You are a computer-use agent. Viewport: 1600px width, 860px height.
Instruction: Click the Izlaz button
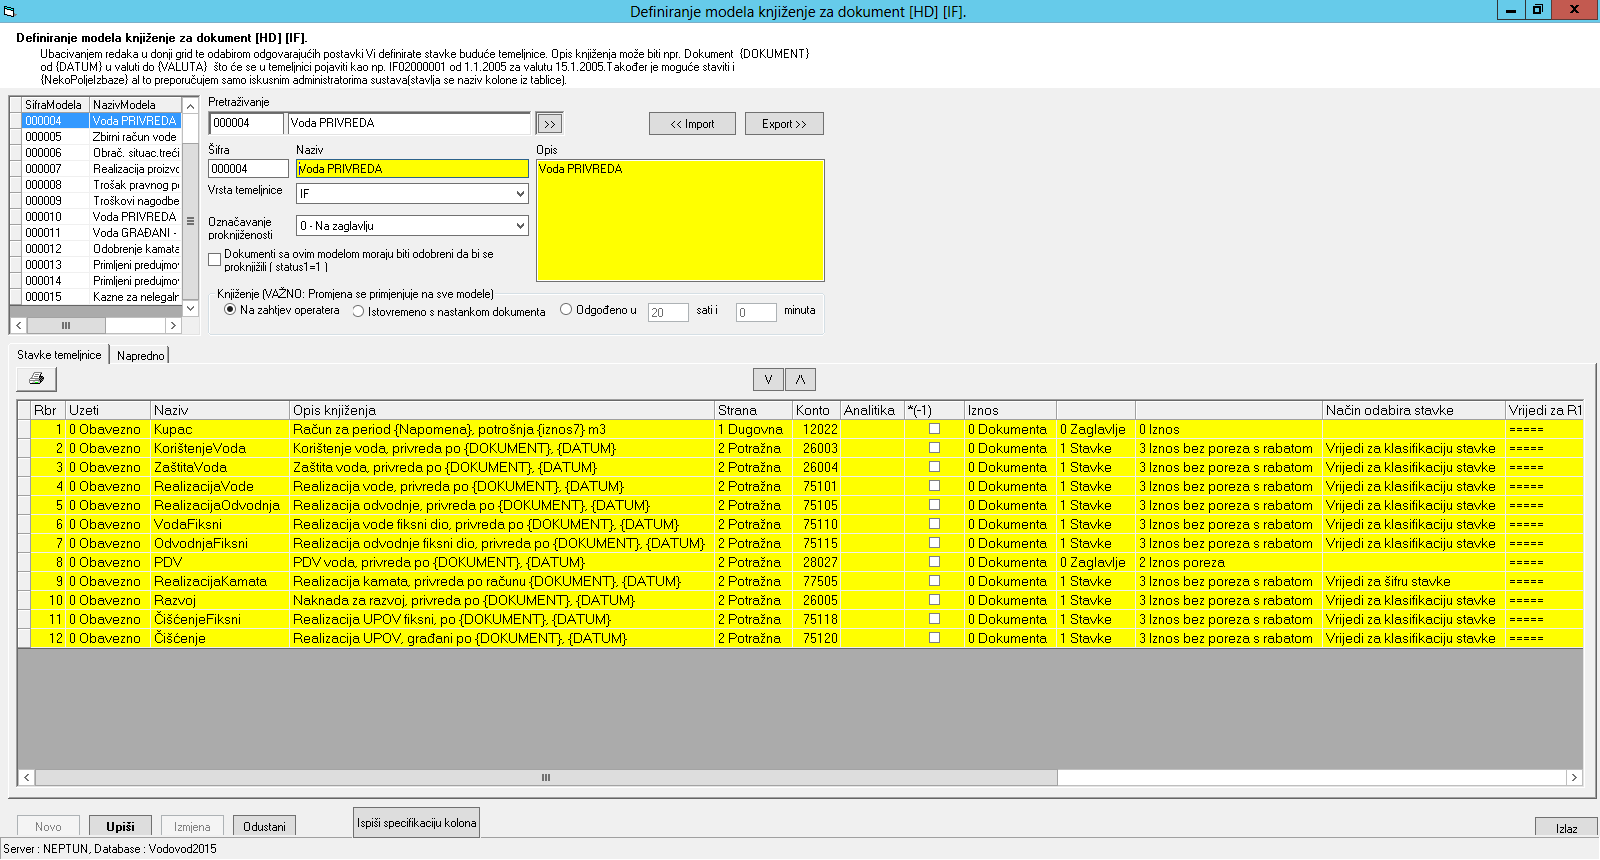pyautogui.click(x=1566, y=828)
